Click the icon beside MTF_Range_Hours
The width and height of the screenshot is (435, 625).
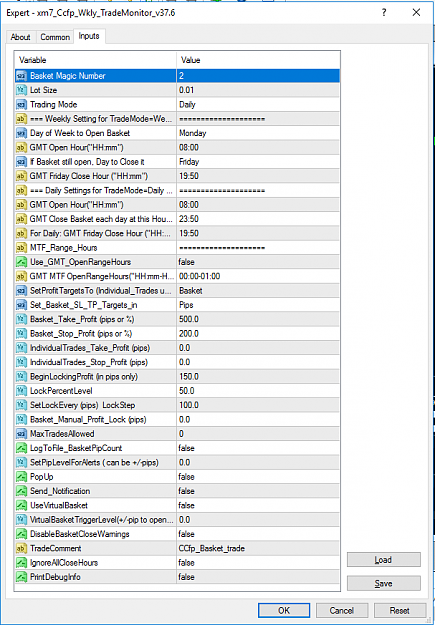pyautogui.click(x=21, y=248)
